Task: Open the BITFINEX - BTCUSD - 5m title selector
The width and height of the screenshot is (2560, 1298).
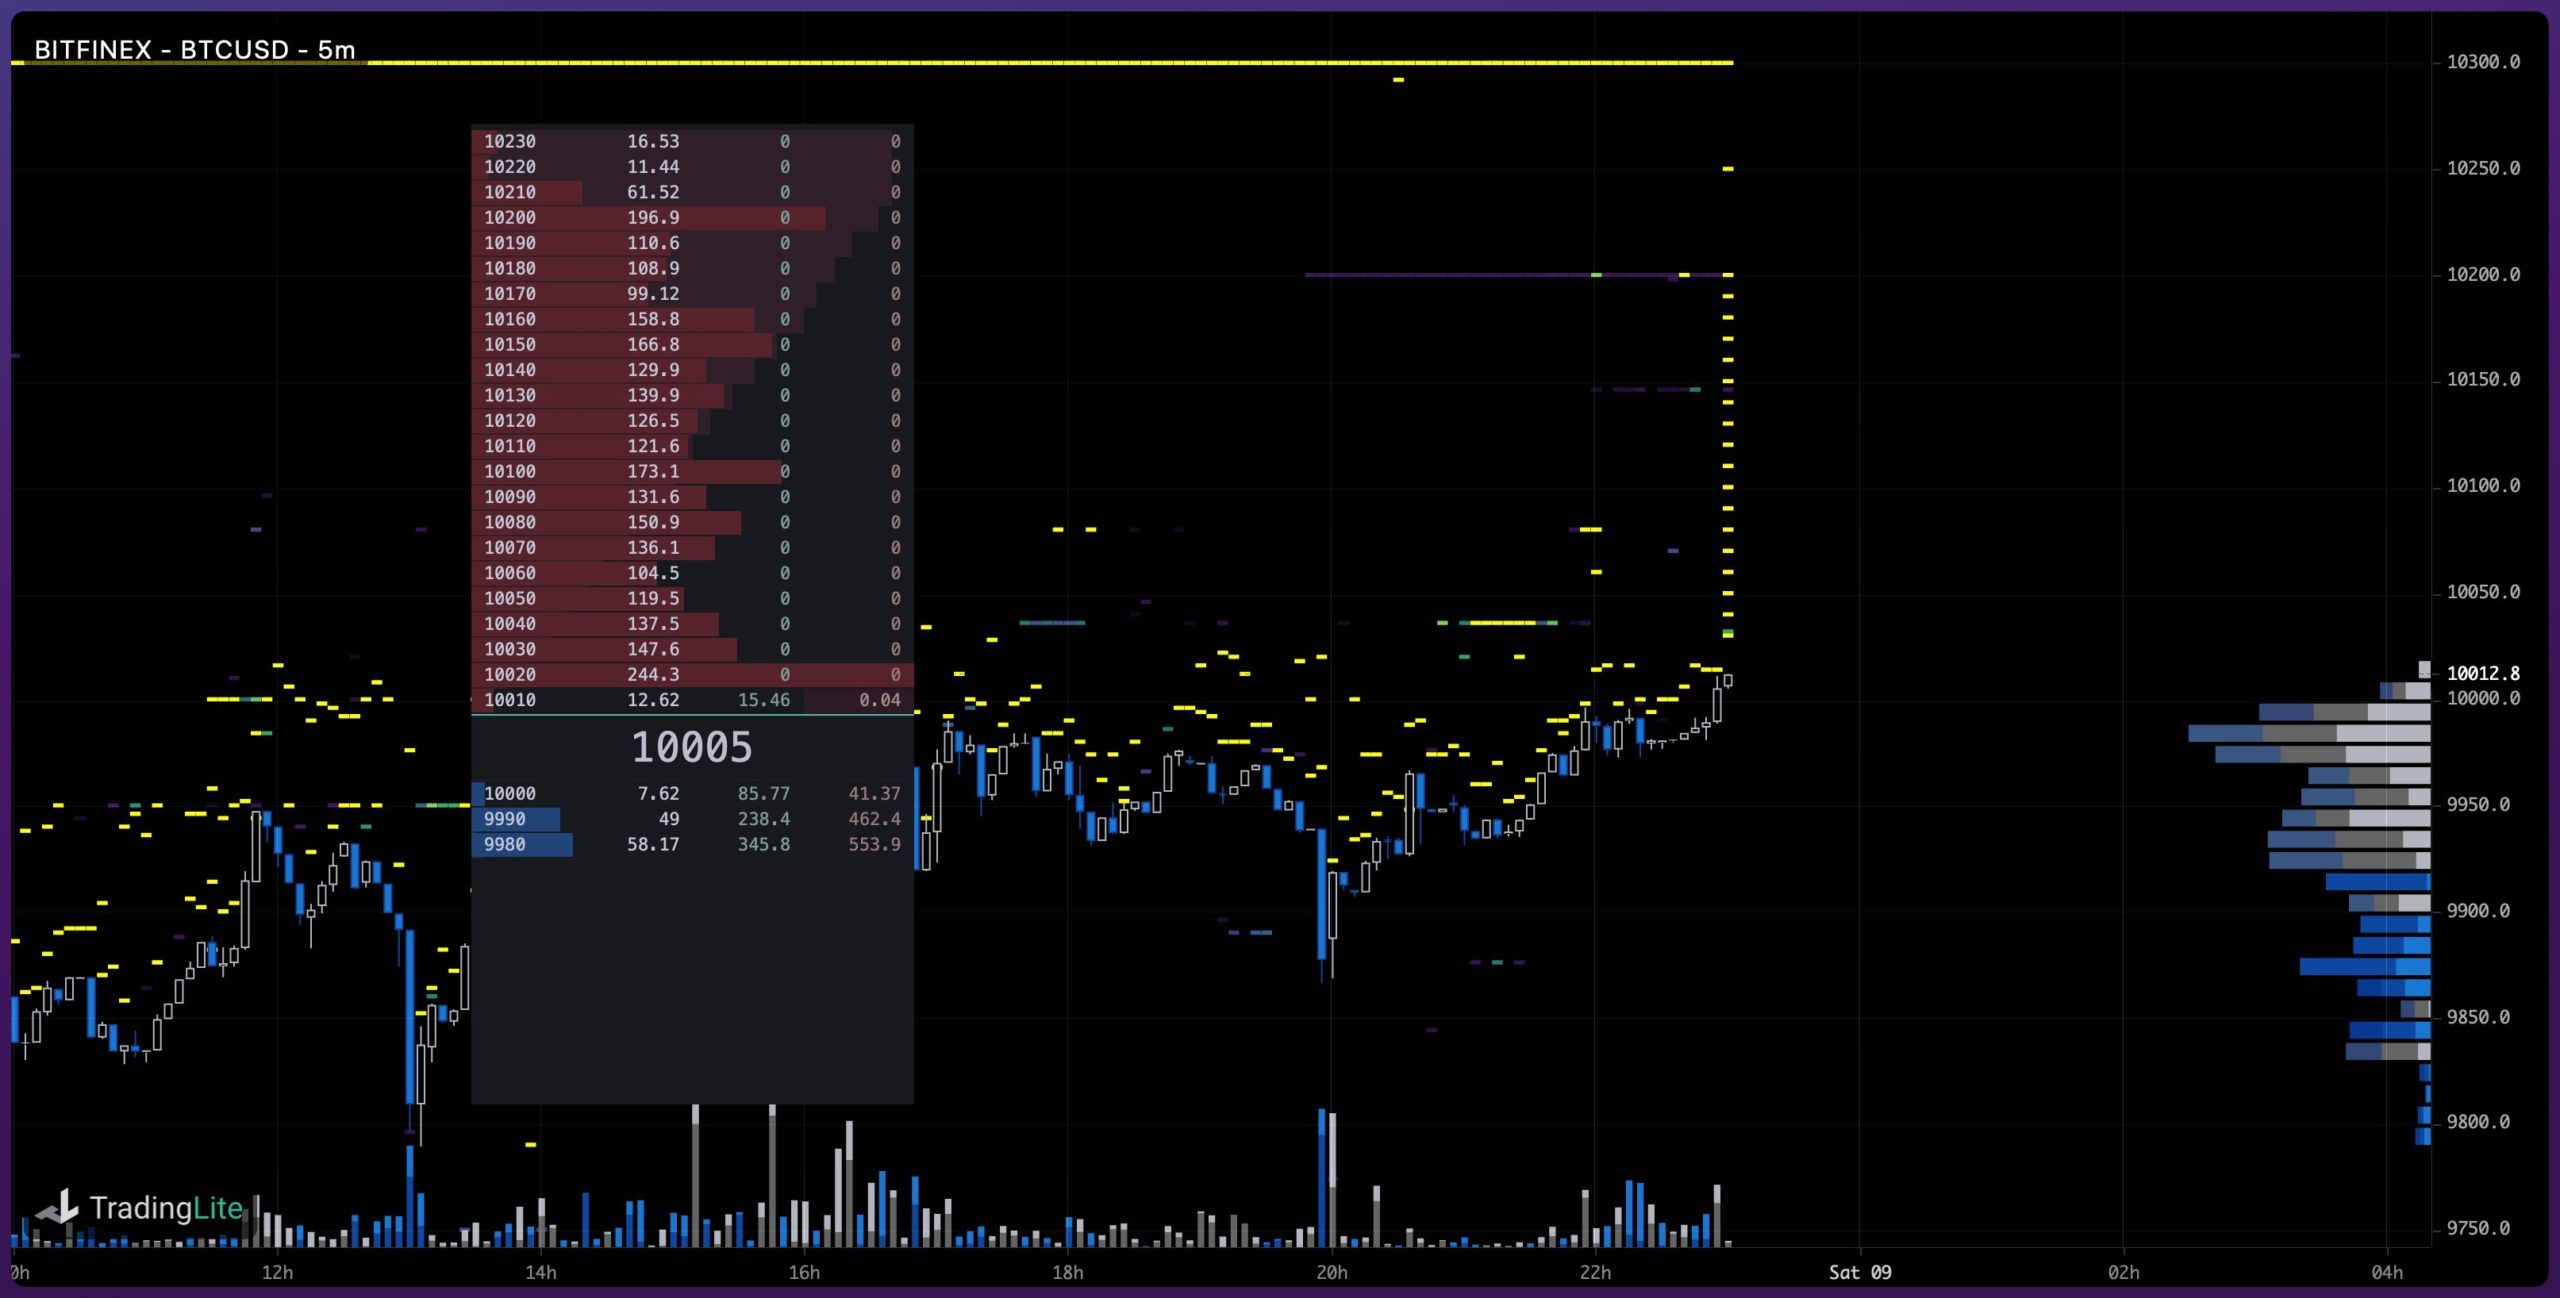Action: click(195, 50)
